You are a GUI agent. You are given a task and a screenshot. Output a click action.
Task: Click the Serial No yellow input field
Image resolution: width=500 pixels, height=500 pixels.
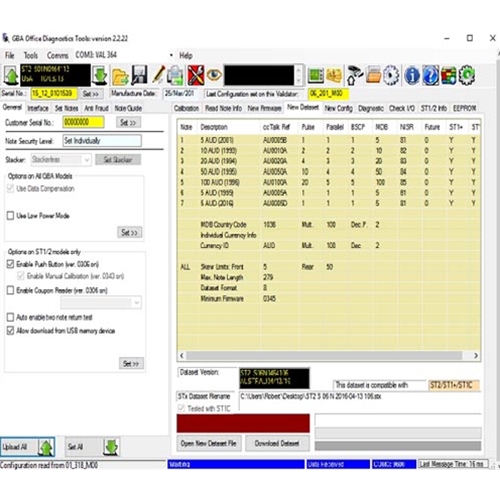(x=54, y=94)
